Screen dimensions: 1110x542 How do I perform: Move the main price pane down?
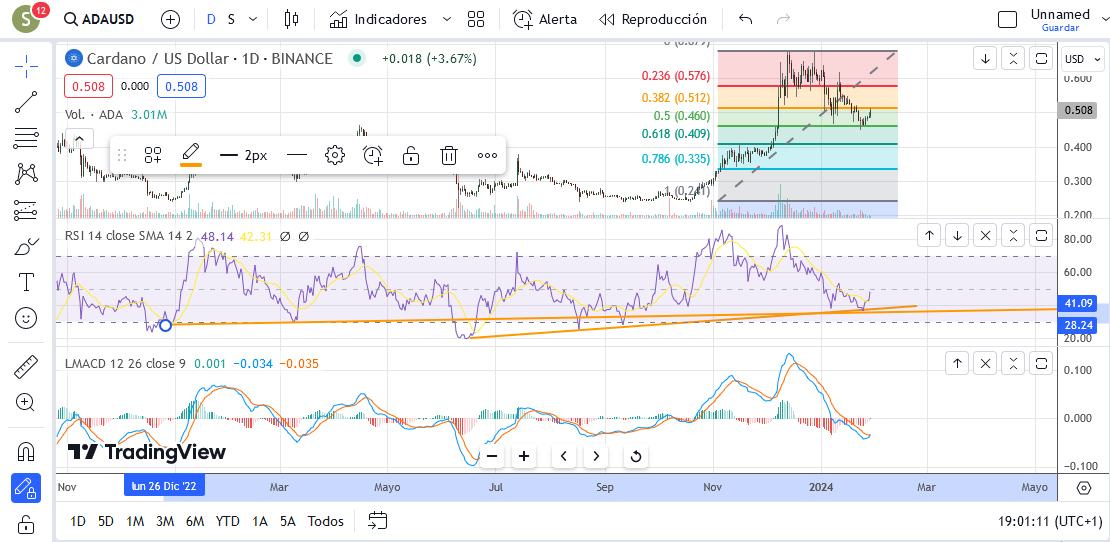point(985,59)
